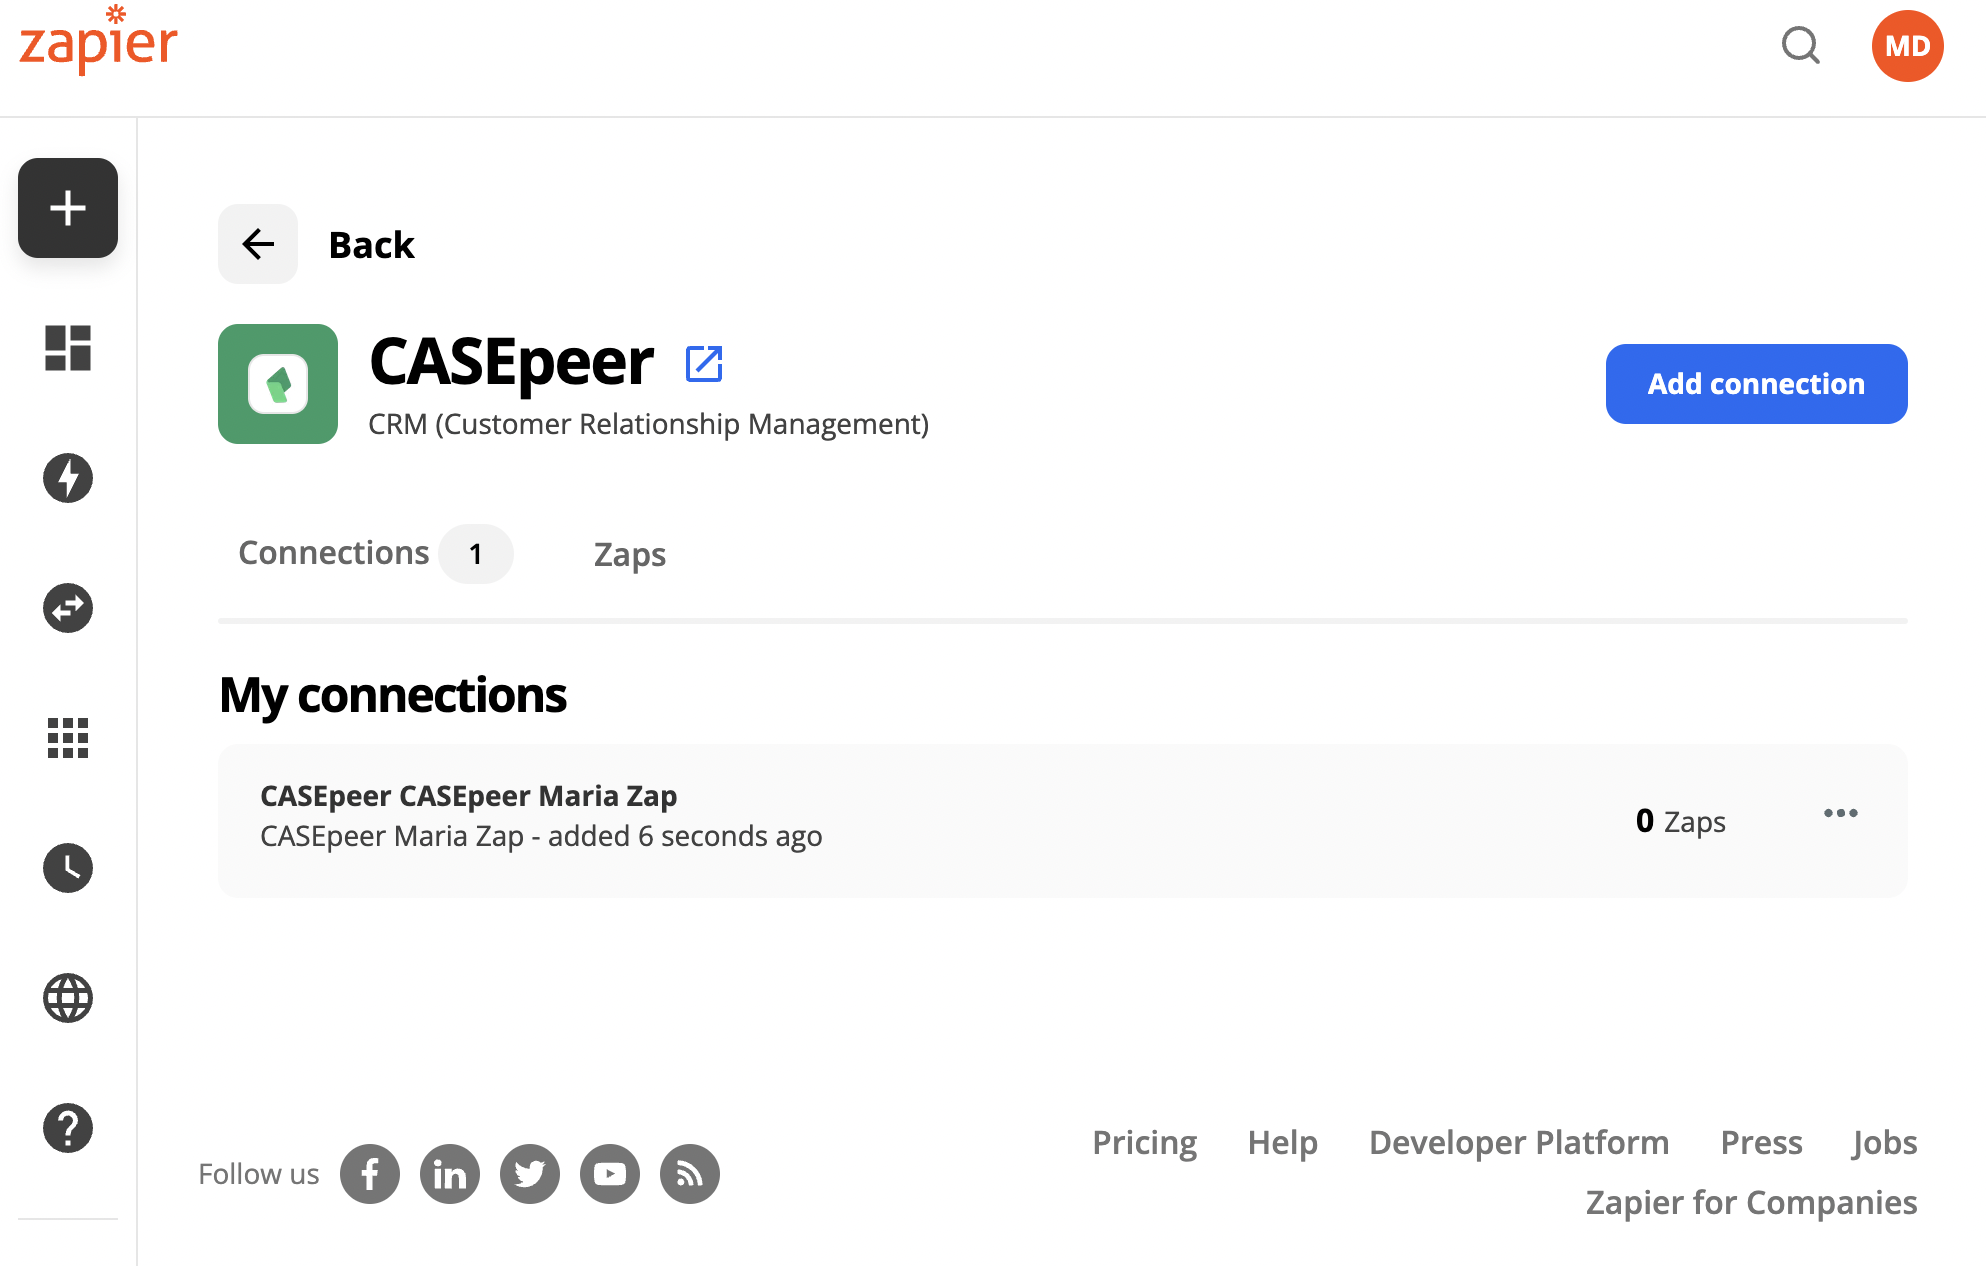Image resolution: width=1986 pixels, height=1266 pixels.
Task: Open the three-dot menu for Maria Zap connection
Action: (x=1841, y=814)
